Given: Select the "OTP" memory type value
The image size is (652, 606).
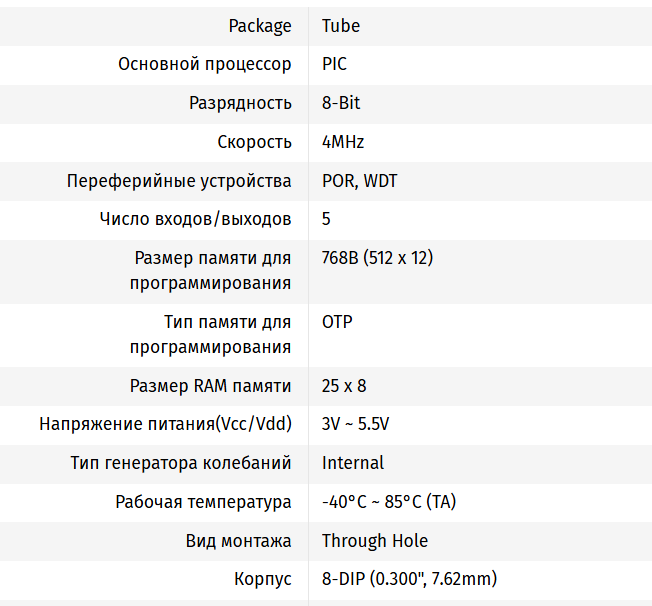Looking at the screenshot, I should click(x=337, y=322).
